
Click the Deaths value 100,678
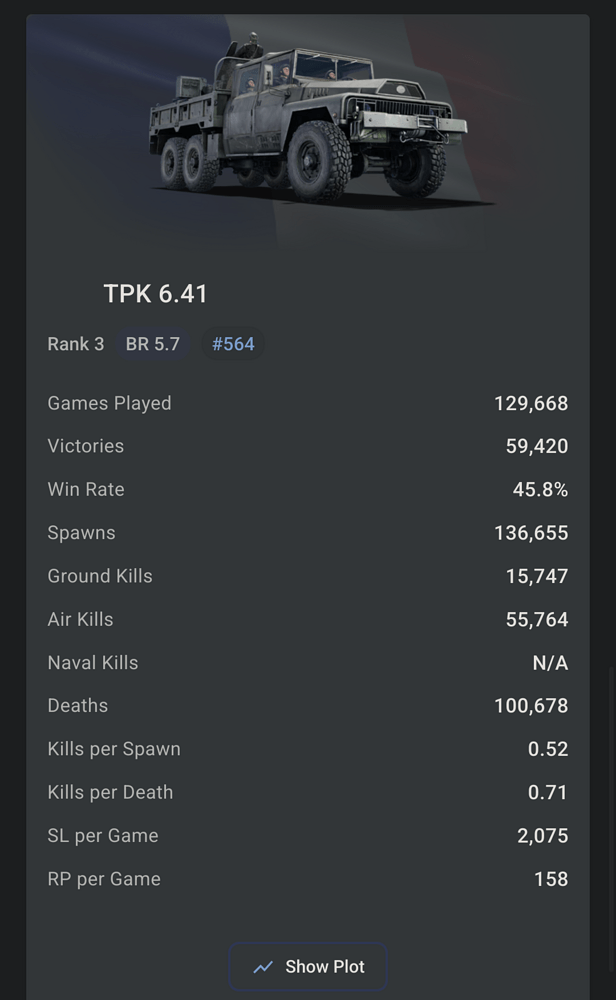click(530, 706)
